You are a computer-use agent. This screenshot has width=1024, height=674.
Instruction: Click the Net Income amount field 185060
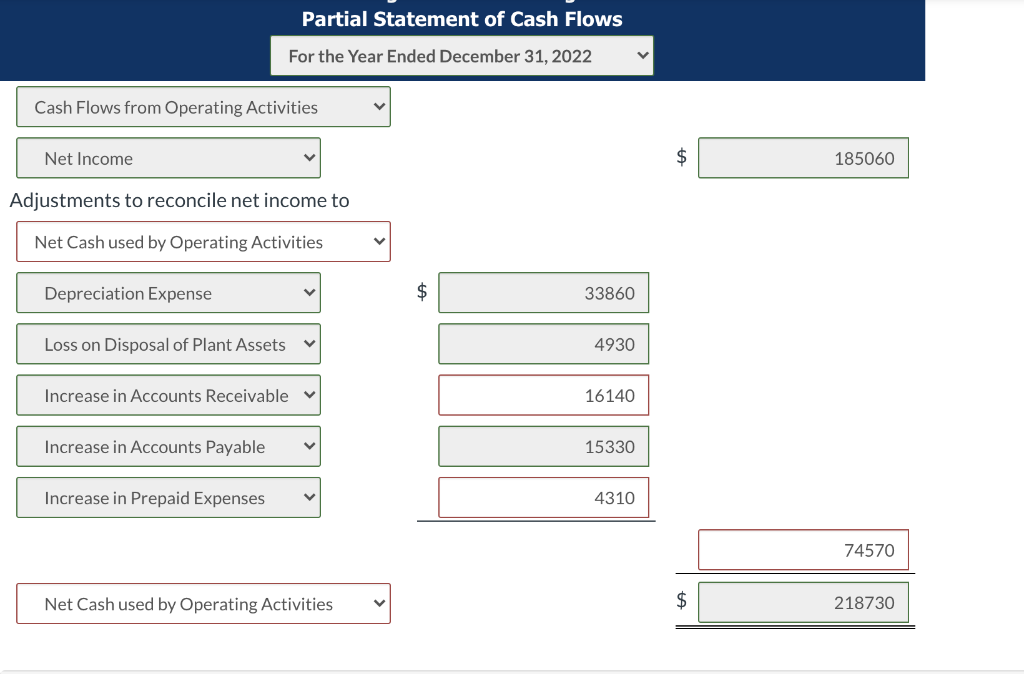click(803, 158)
